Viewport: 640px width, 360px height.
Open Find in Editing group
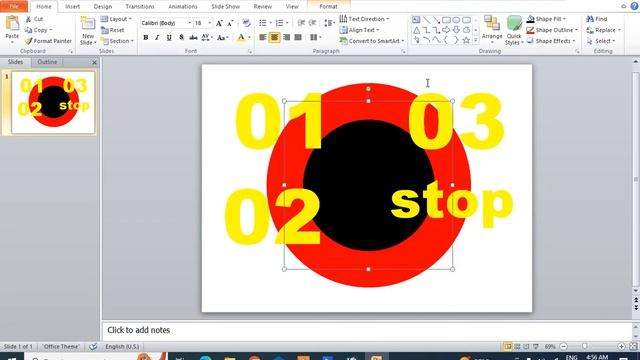coord(597,19)
